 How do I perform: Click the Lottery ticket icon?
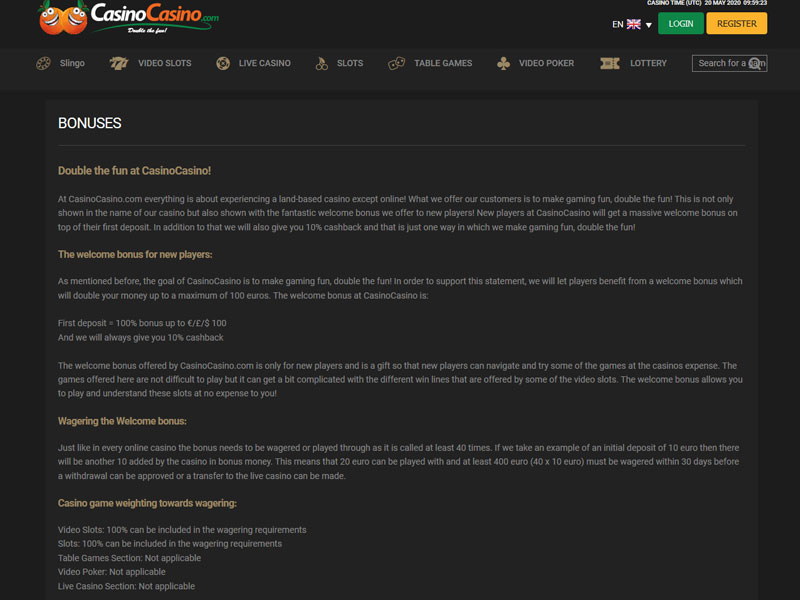pos(610,63)
